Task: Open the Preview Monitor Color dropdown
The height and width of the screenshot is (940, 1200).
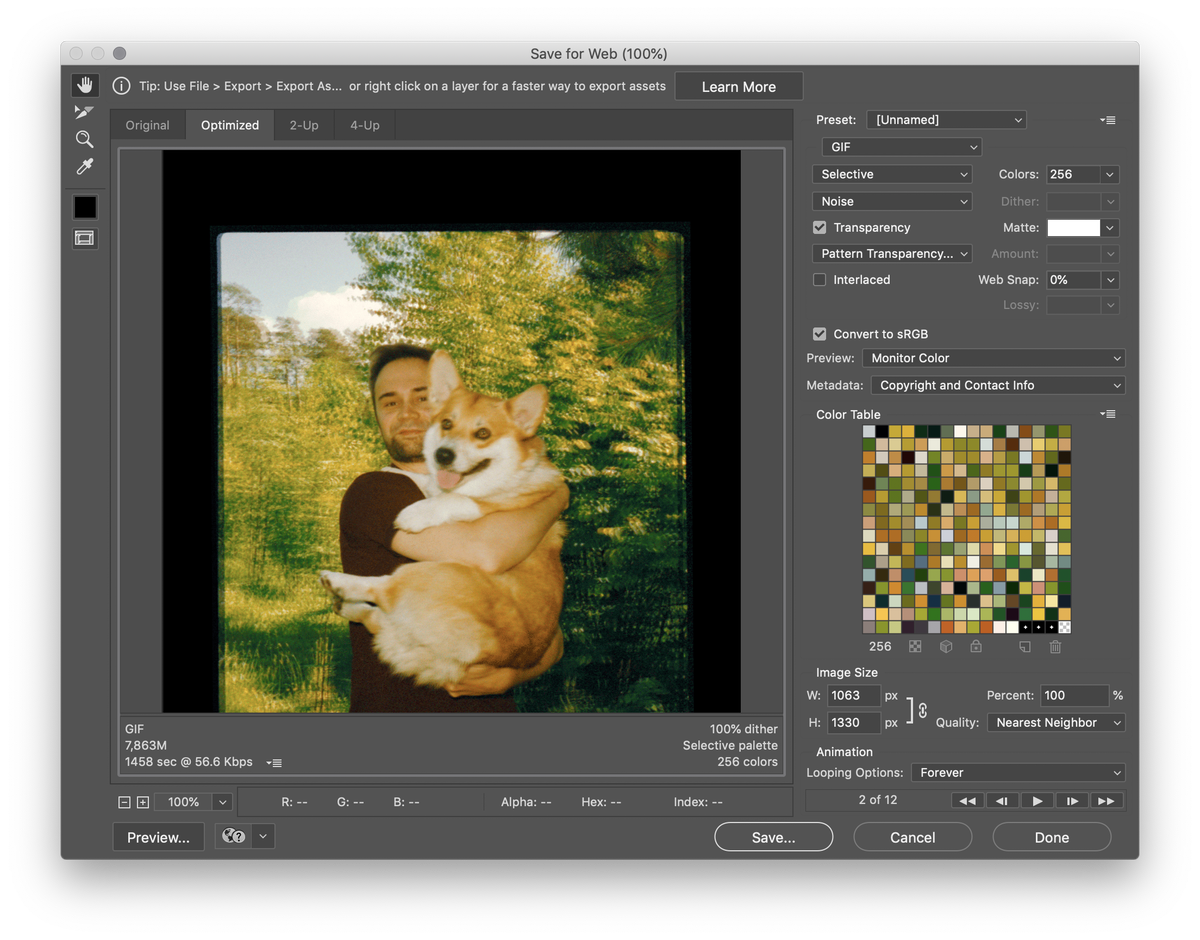Action: (x=993, y=358)
